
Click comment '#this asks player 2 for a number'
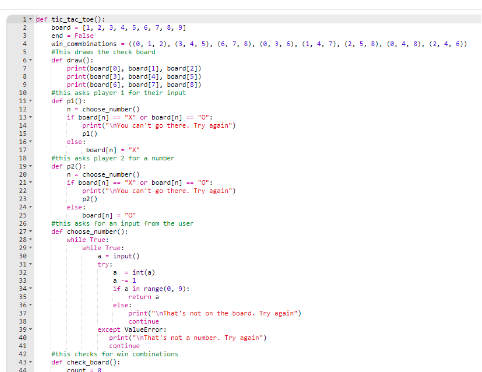coord(113,158)
